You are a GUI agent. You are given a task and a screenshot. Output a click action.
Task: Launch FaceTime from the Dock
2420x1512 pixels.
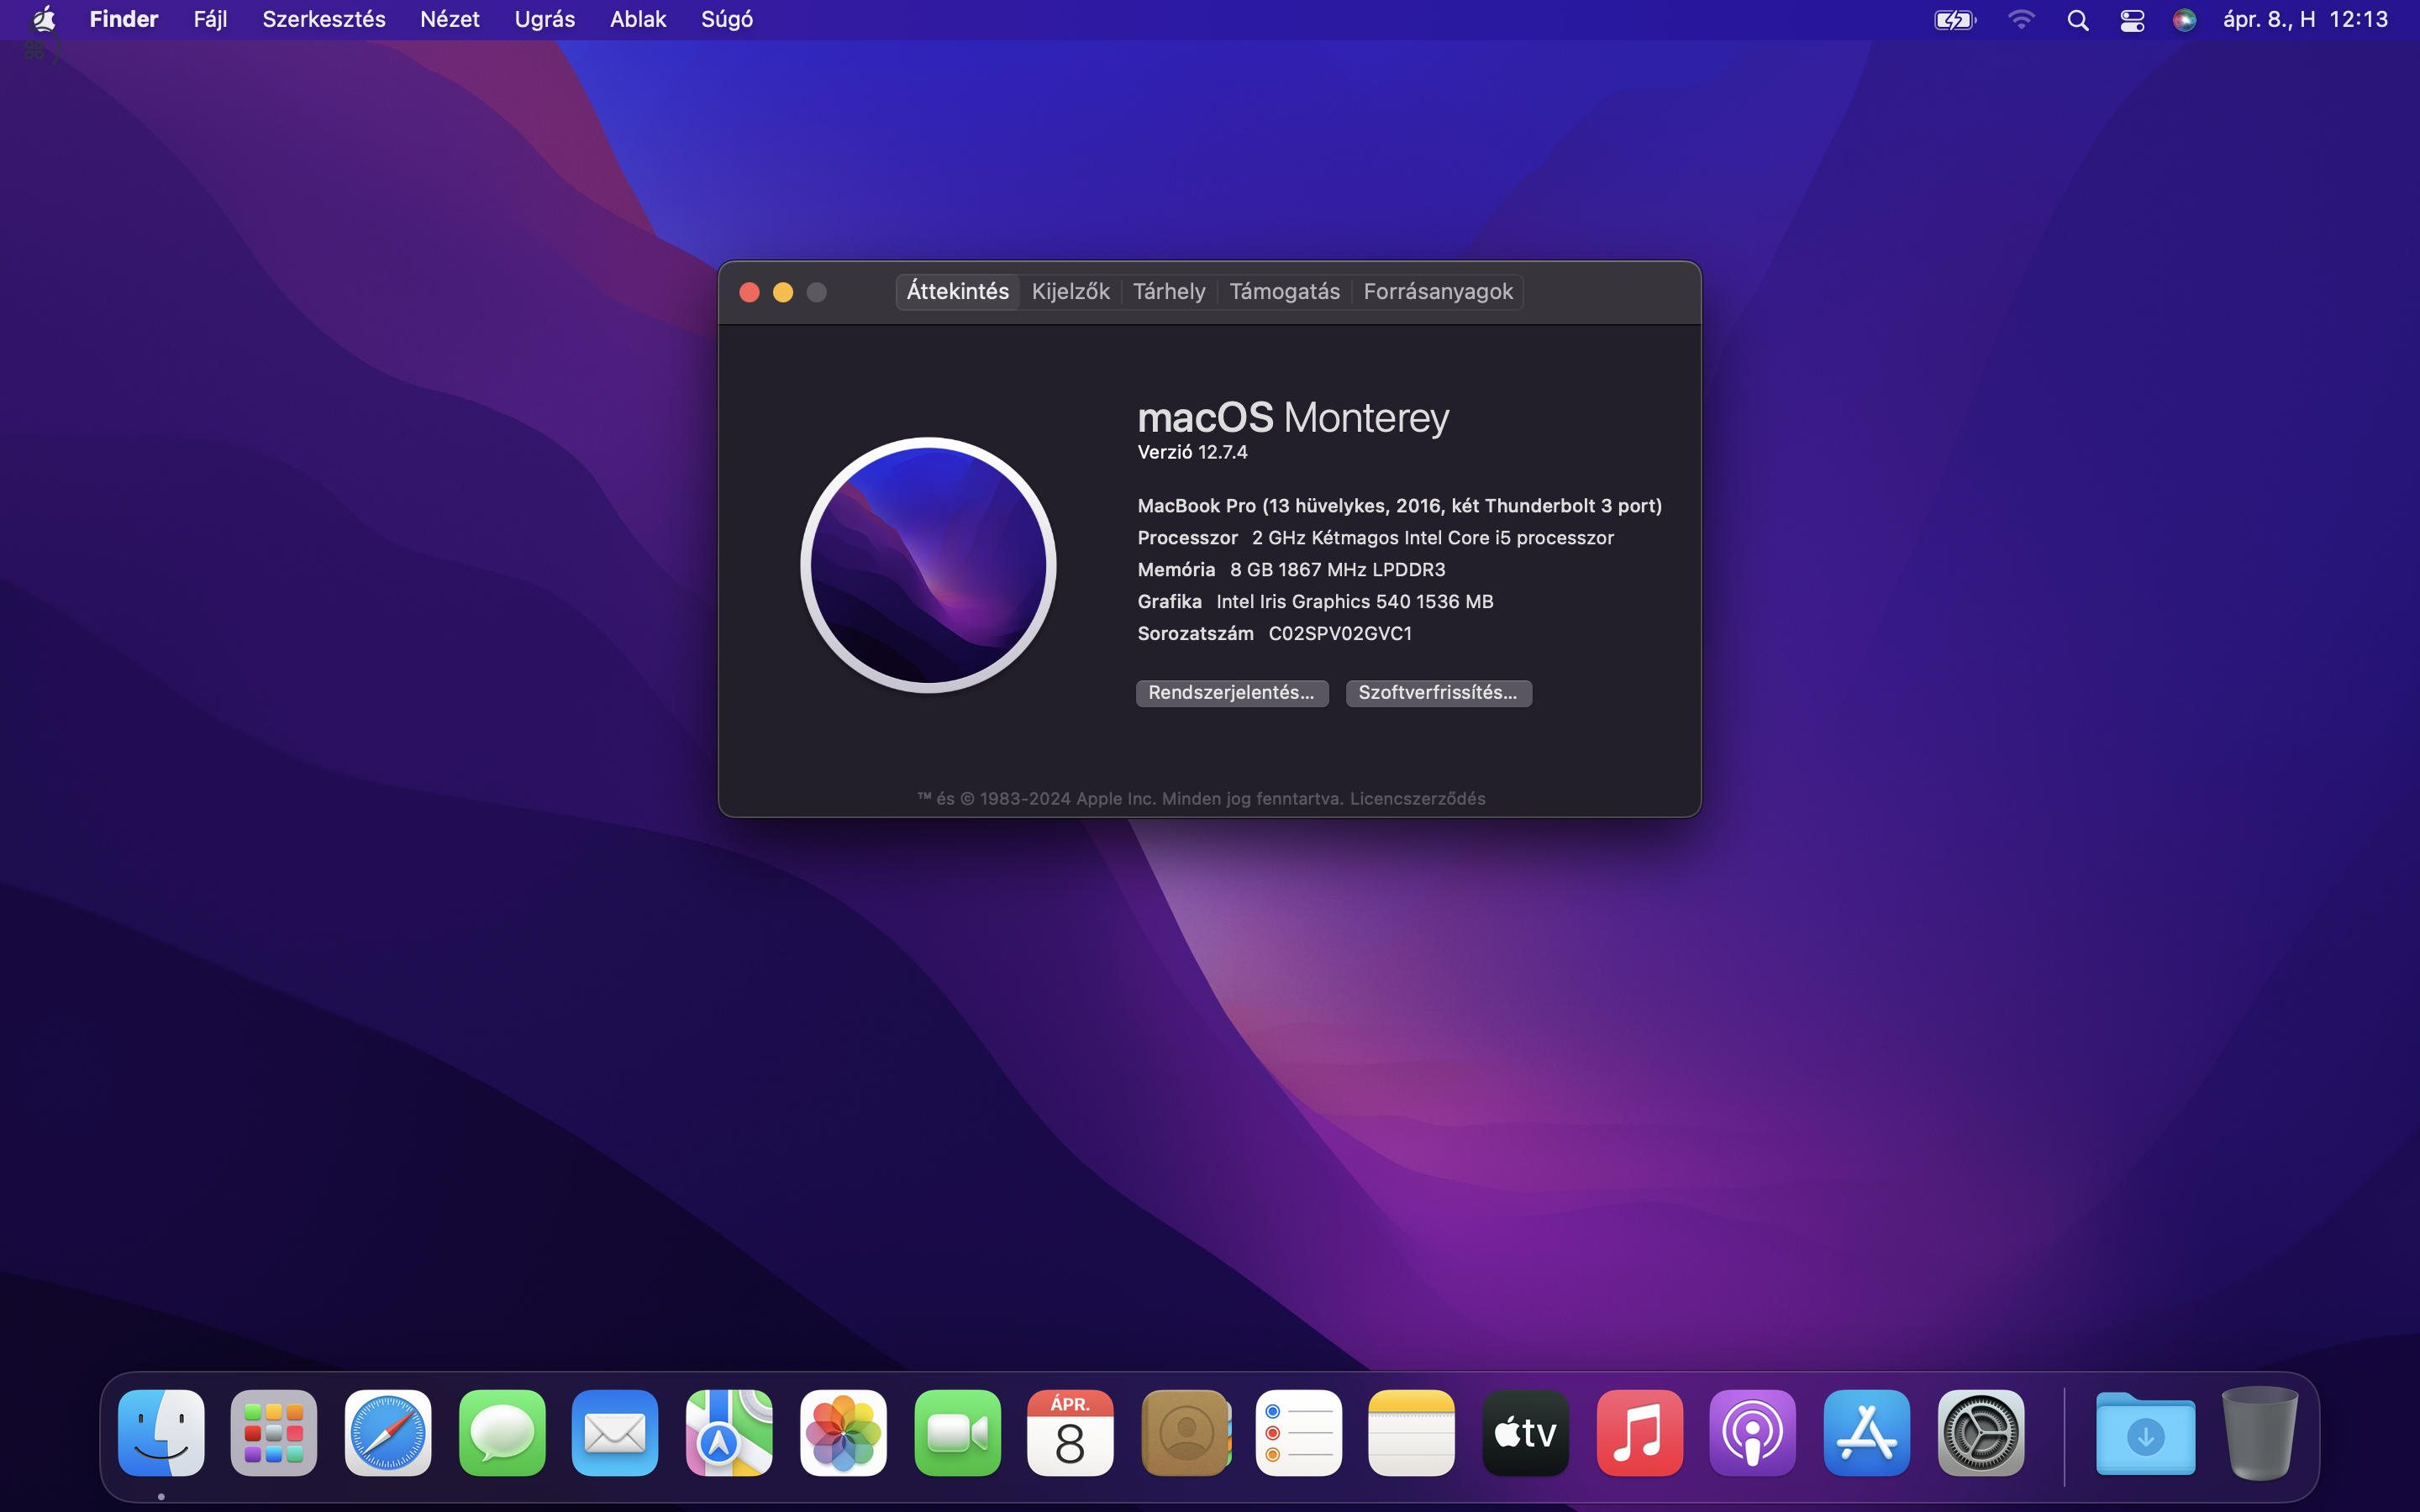click(x=957, y=1432)
